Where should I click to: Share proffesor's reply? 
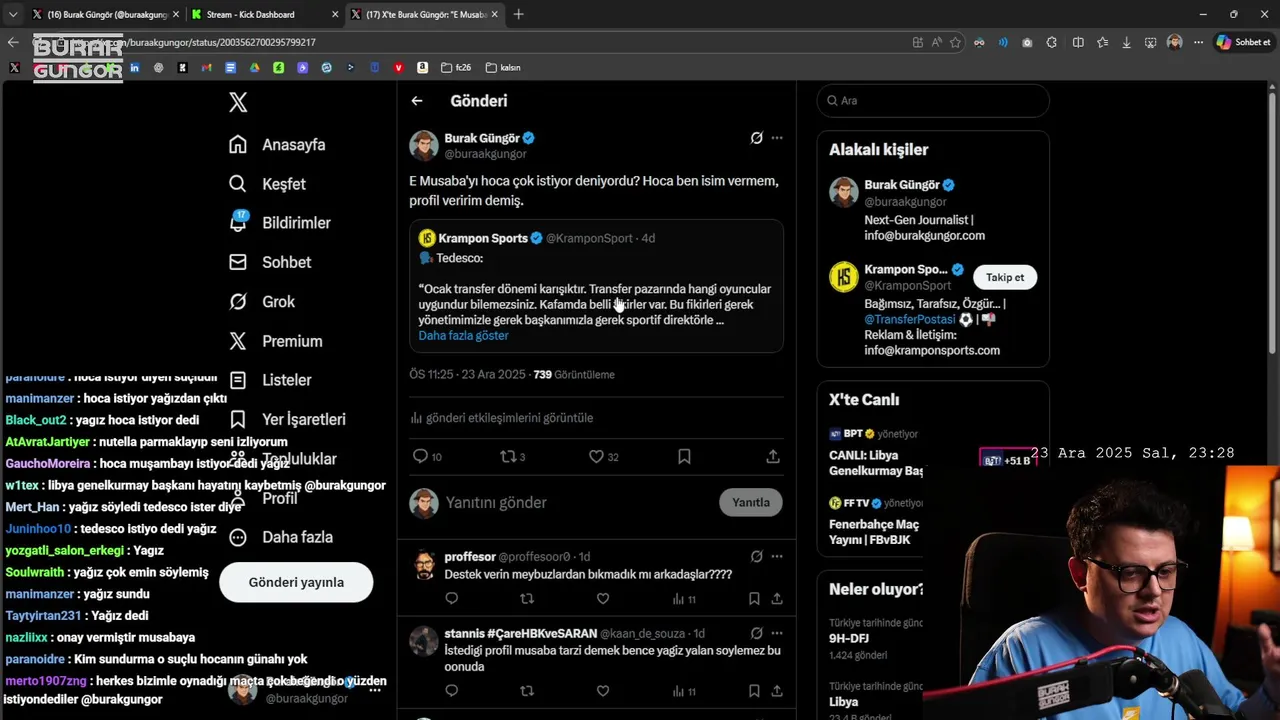point(777,599)
